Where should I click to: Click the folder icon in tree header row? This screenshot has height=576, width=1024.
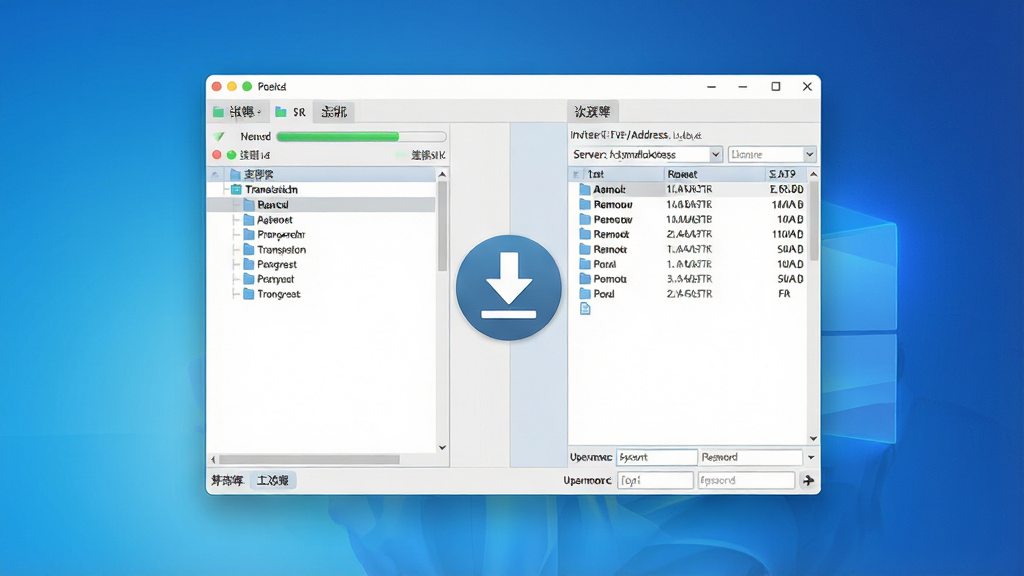coord(235,174)
